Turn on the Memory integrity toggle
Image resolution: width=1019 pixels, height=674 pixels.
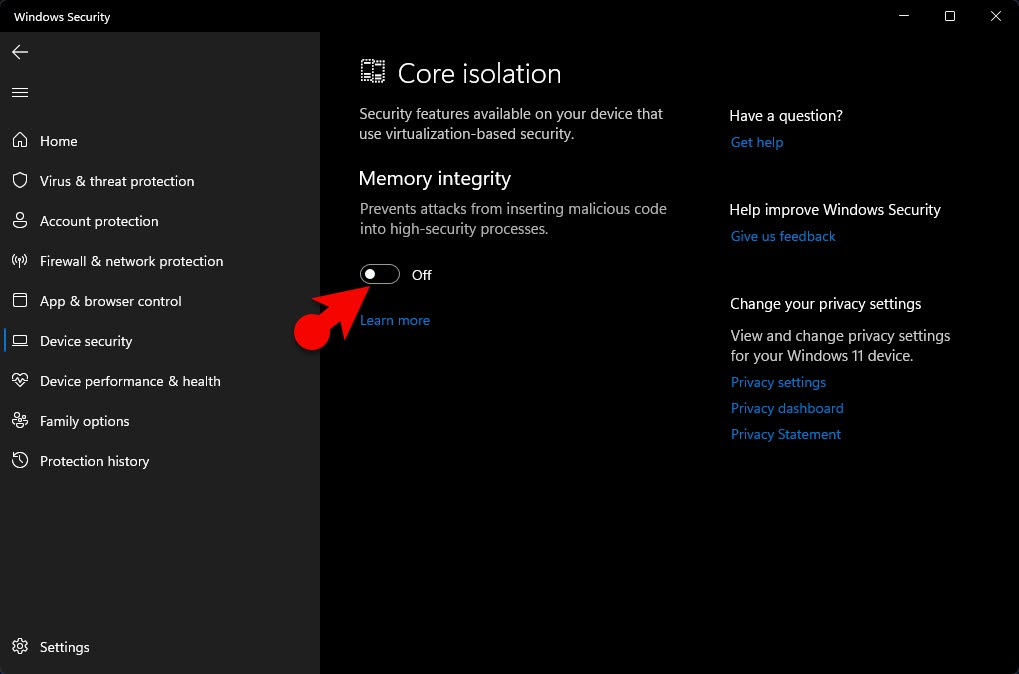[x=380, y=274]
